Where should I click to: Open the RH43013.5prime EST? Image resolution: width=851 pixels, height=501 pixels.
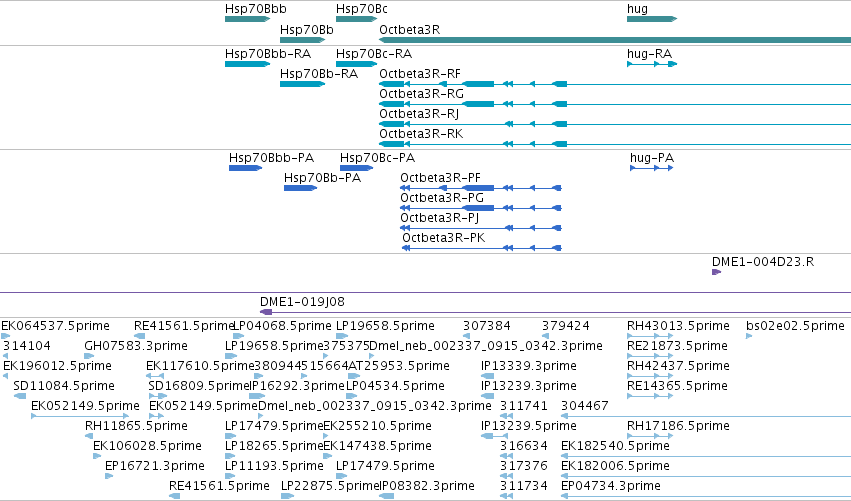pos(650,336)
